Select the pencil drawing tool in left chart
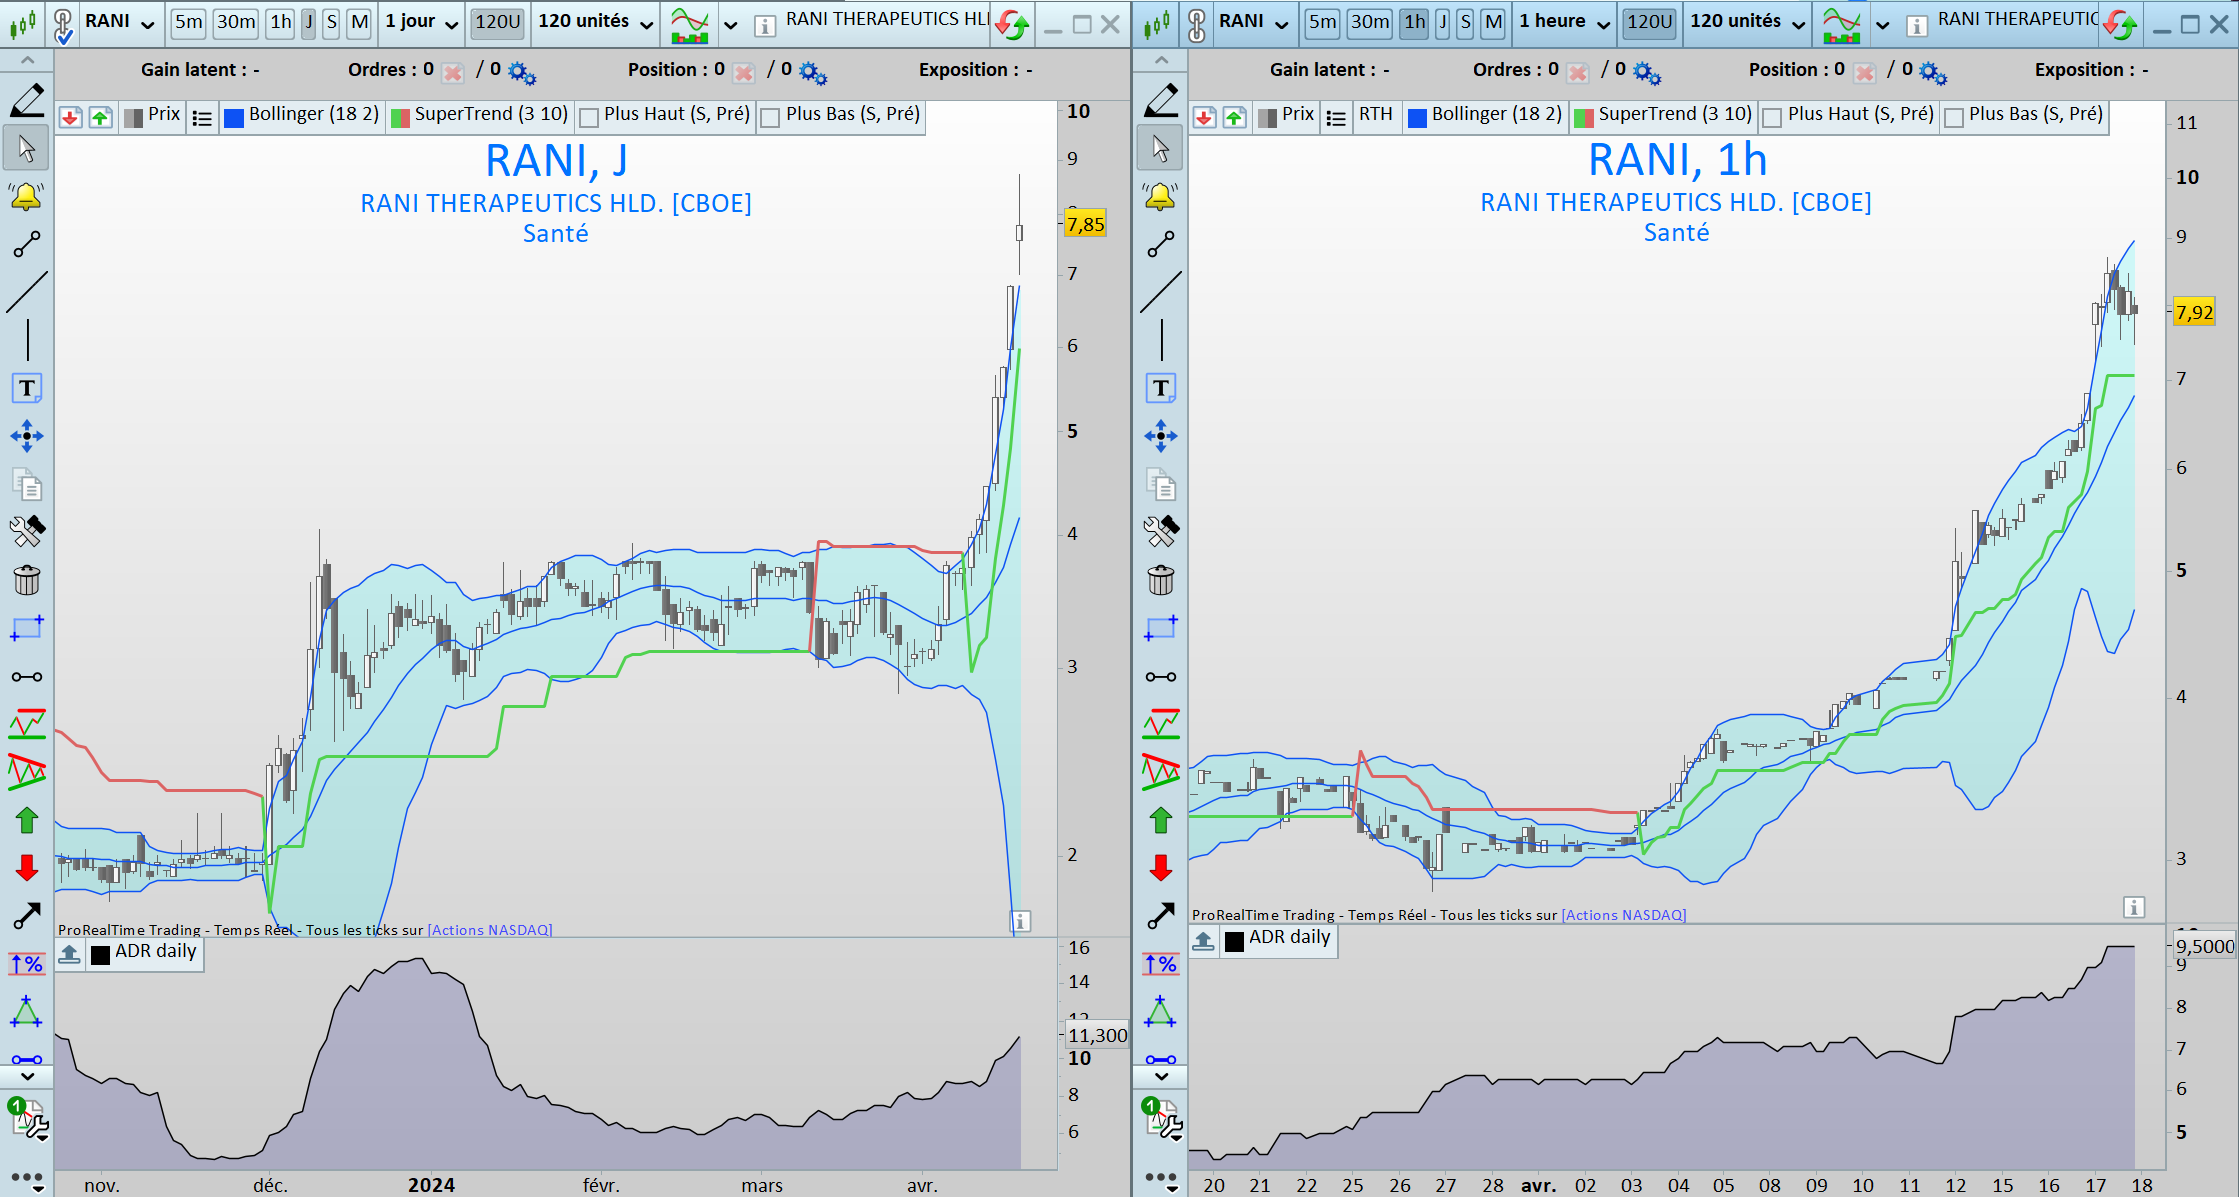Screen dimensions: 2239x1197 tap(27, 100)
